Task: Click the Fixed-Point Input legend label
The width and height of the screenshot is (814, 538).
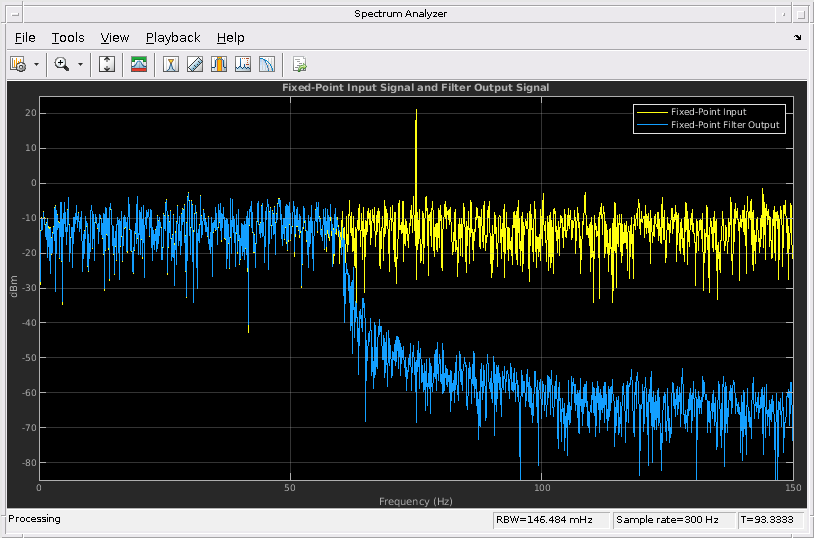Action: [708, 112]
